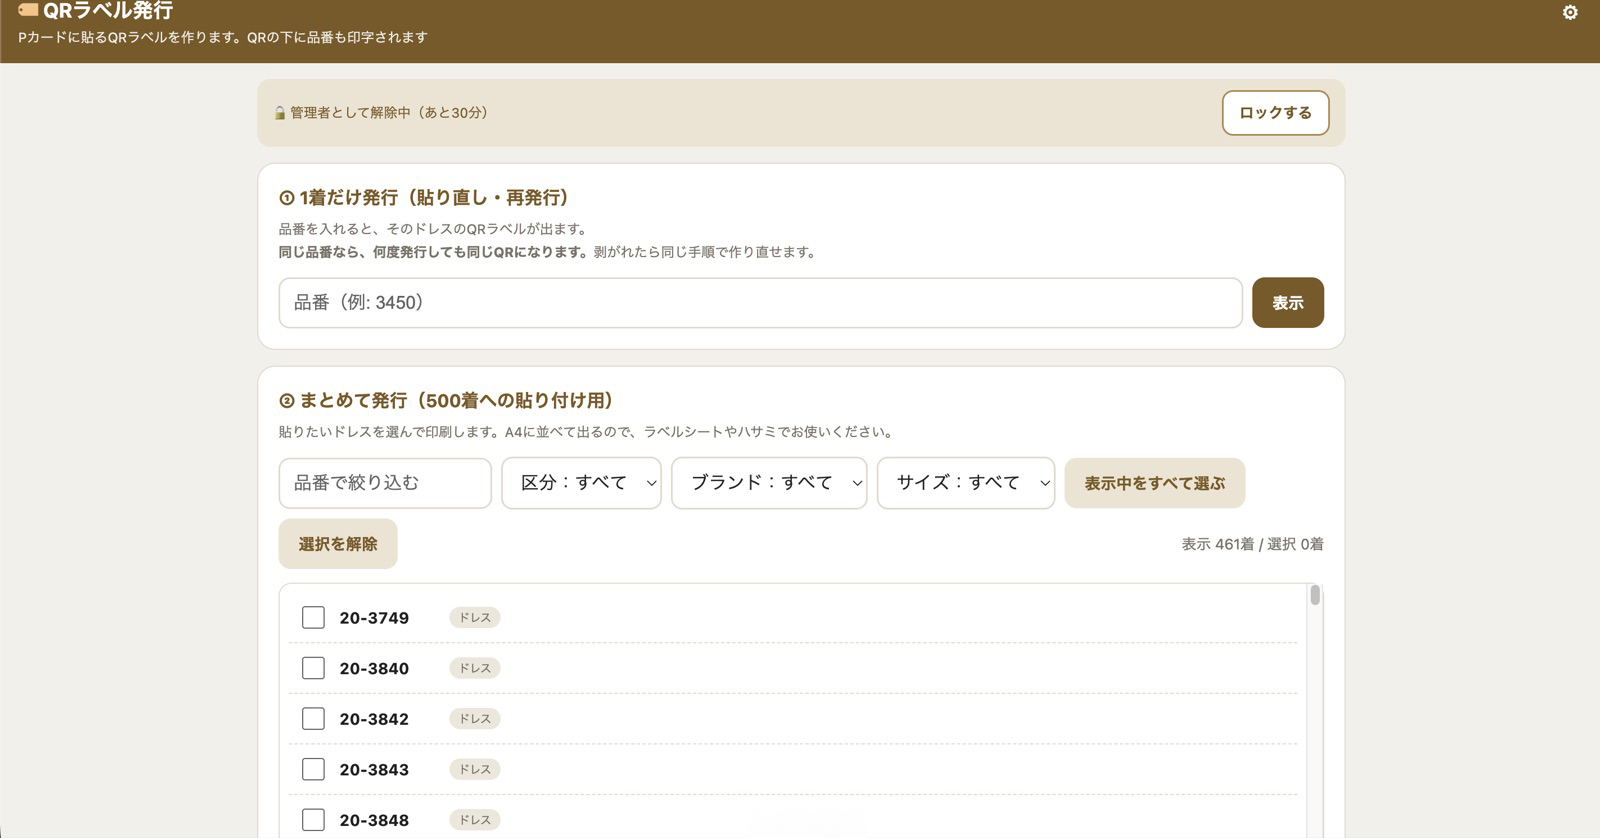This screenshot has height=838, width=1600.
Task: Focus the 品番(例: 3450) input field
Action: [x=760, y=303]
